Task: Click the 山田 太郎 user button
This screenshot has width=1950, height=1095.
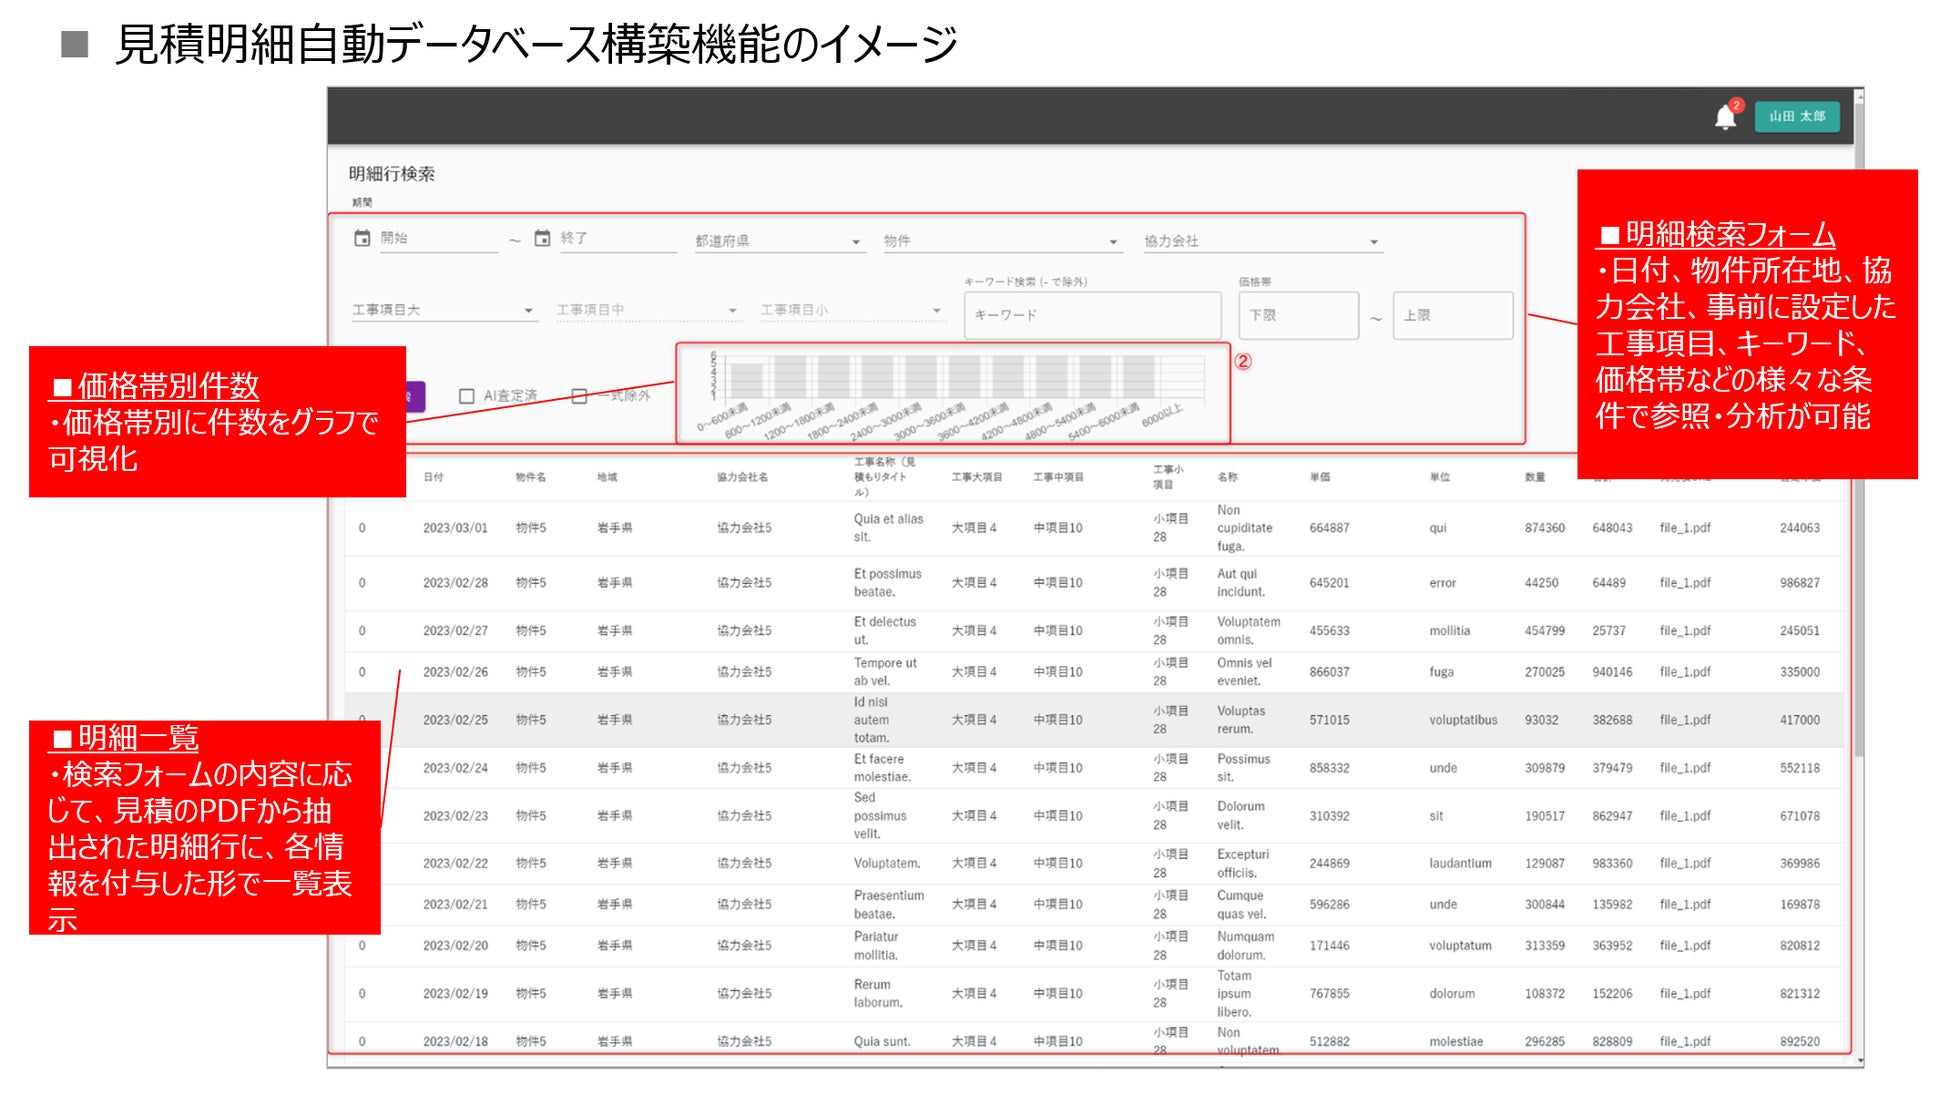Action: (1797, 116)
